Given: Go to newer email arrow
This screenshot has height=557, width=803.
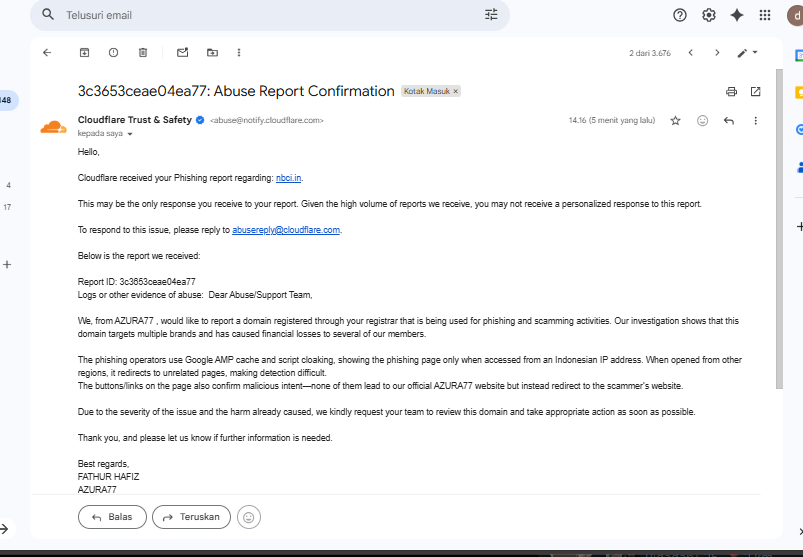Looking at the screenshot, I should coord(690,53).
